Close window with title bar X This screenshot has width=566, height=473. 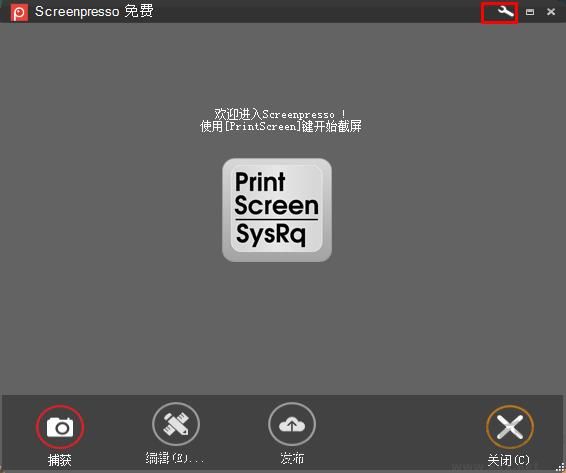coord(551,12)
